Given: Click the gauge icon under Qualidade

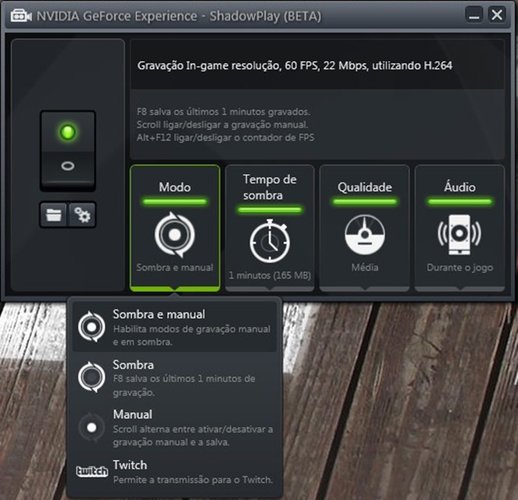Looking at the screenshot, I should click(365, 235).
